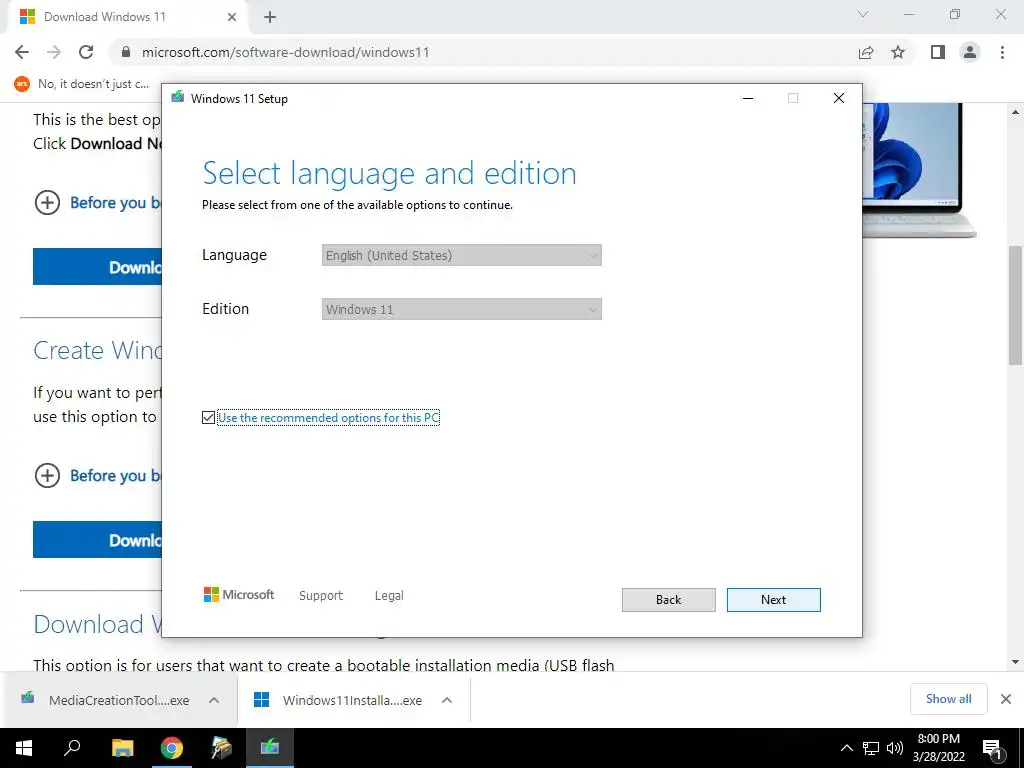This screenshot has width=1024, height=768.
Task: Click the page scrollbar down arrow
Action: pyautogui.click(x=1016, y=662)
